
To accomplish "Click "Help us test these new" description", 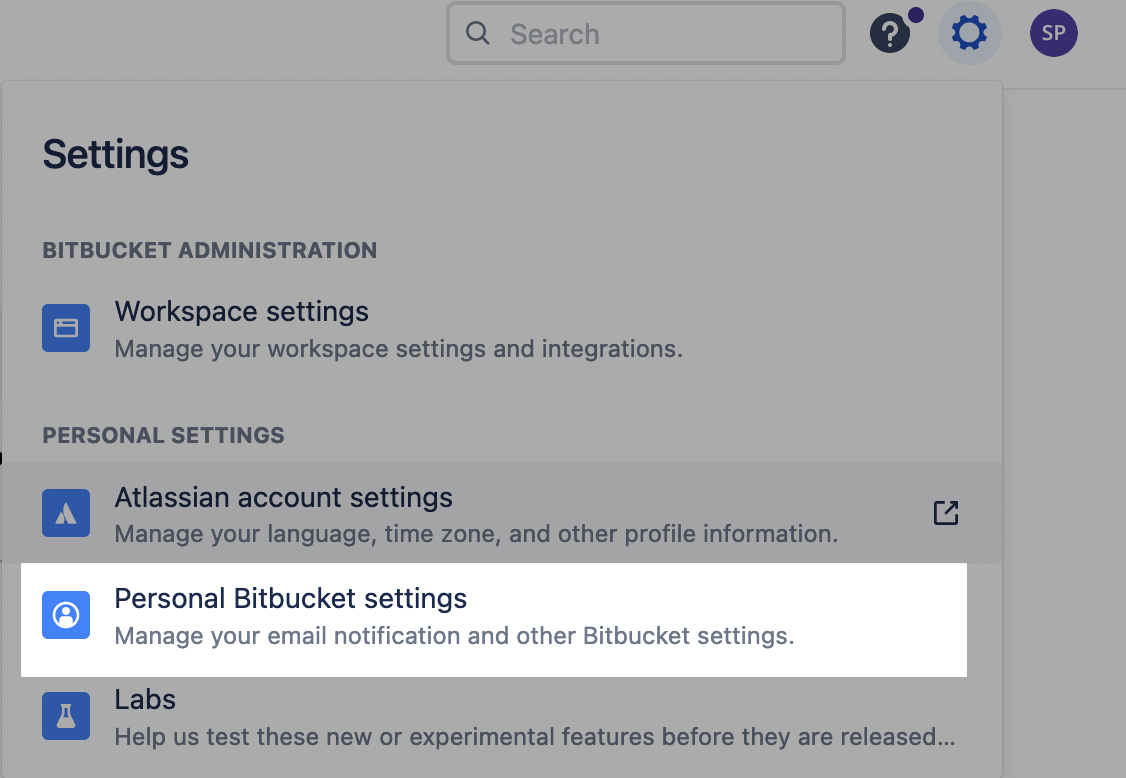I will pyautogui.click(x=534, y=738).
